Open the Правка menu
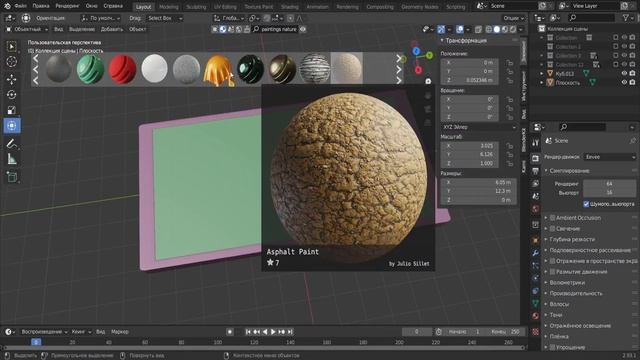This screenshot has height=360, width=640. [41, 6]
